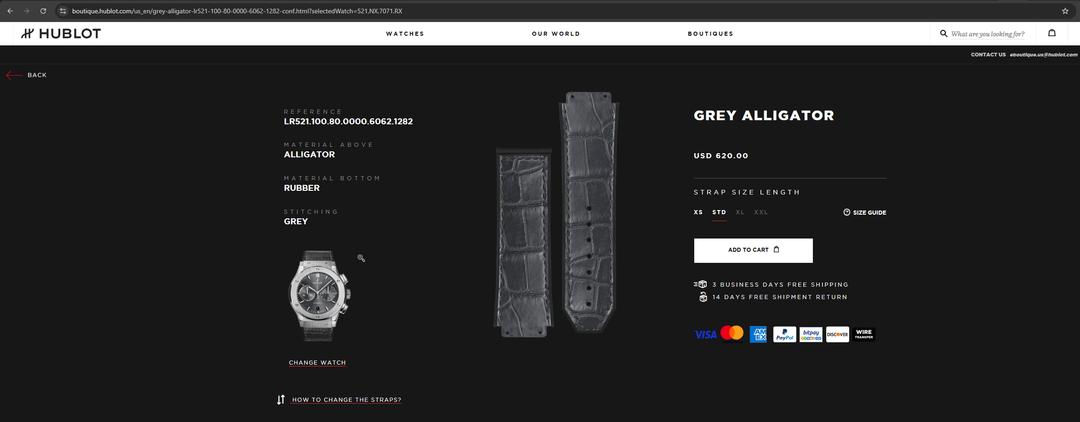Open the Boutiques menu
Viewport: 1080px width, 422px height.
710,34
